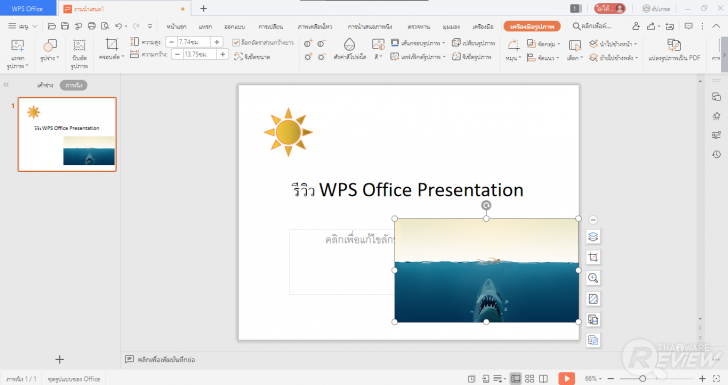This screenshot has height=385, width=728.
Task: Print the presentation using the printer icon
Action: pos(92,26)
